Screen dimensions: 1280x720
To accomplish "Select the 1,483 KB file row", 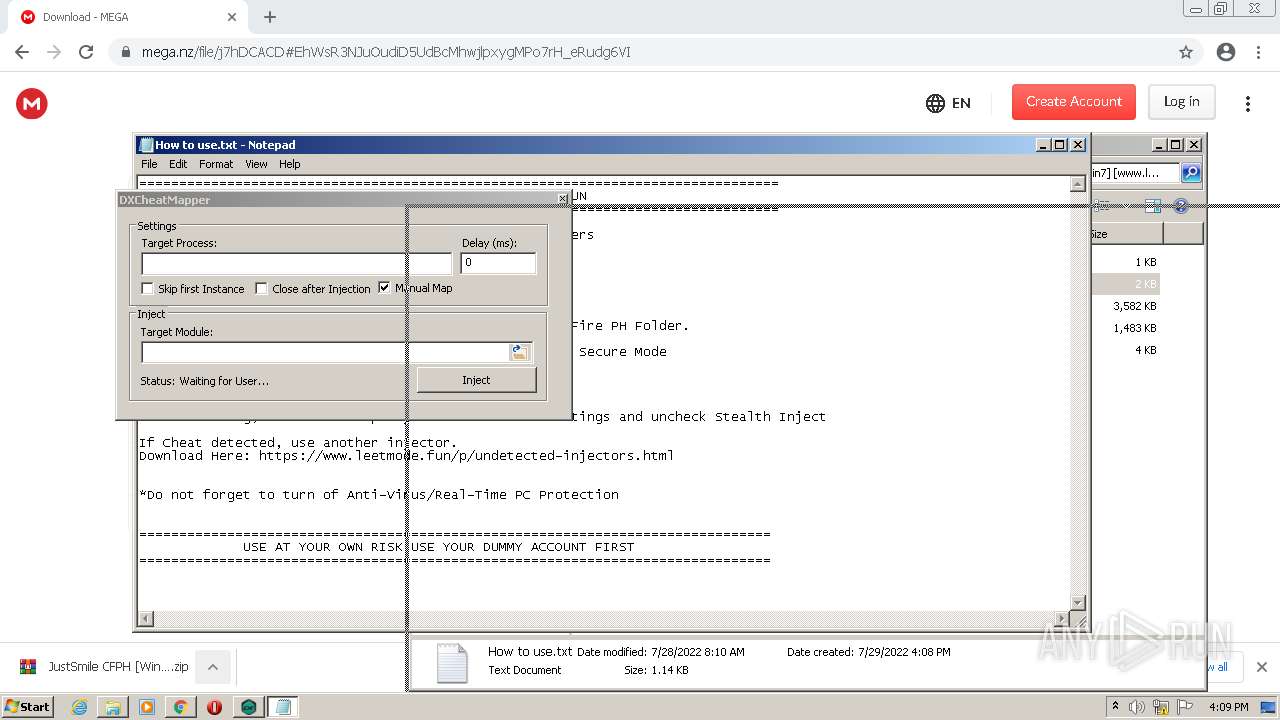I will [x=1125, y=328].
